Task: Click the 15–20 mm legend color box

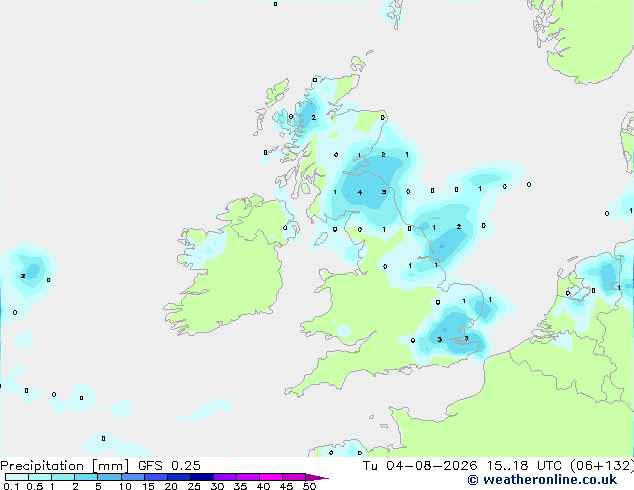Action: [x=155, y=477]
